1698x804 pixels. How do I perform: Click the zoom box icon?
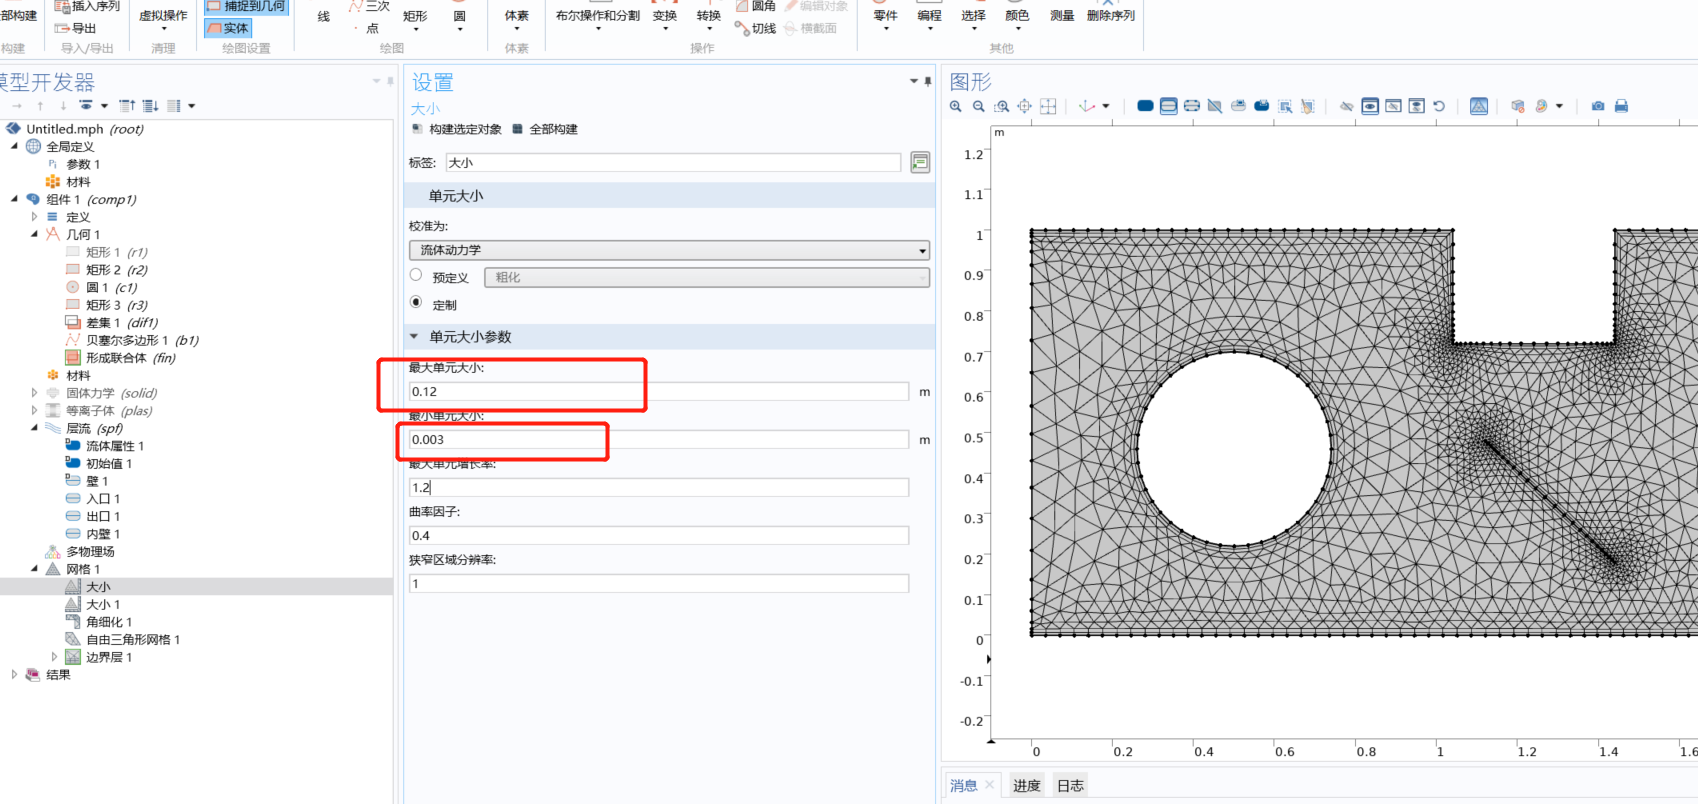1002,106
